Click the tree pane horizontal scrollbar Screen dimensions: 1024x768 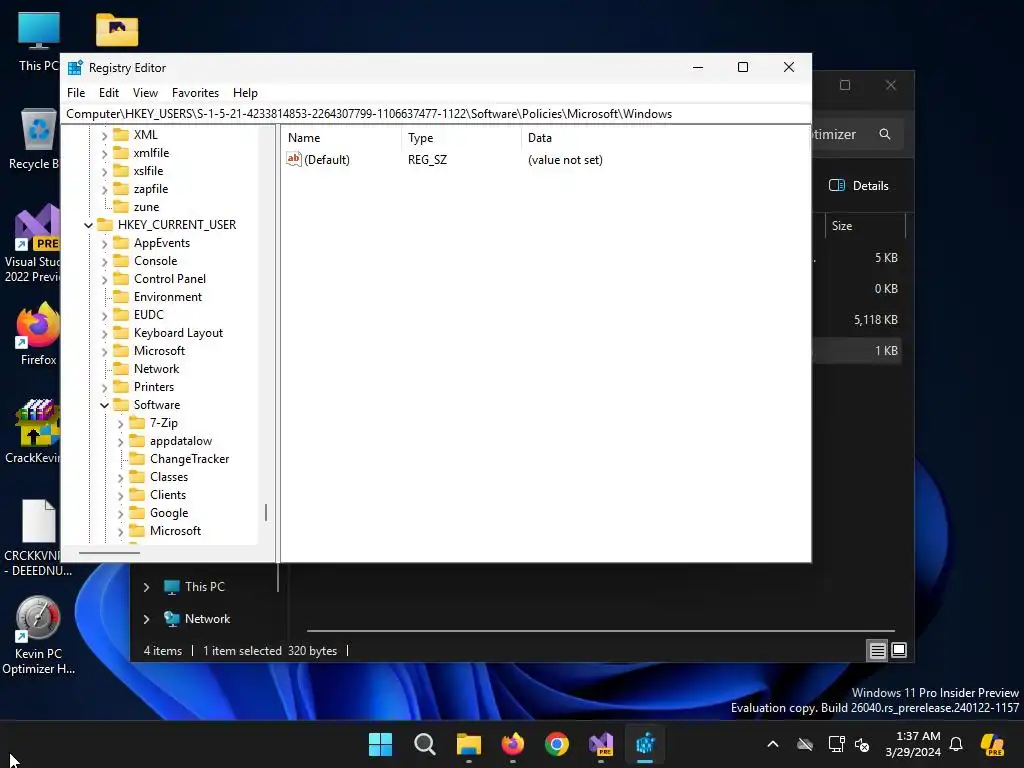(x=109, y=553)
